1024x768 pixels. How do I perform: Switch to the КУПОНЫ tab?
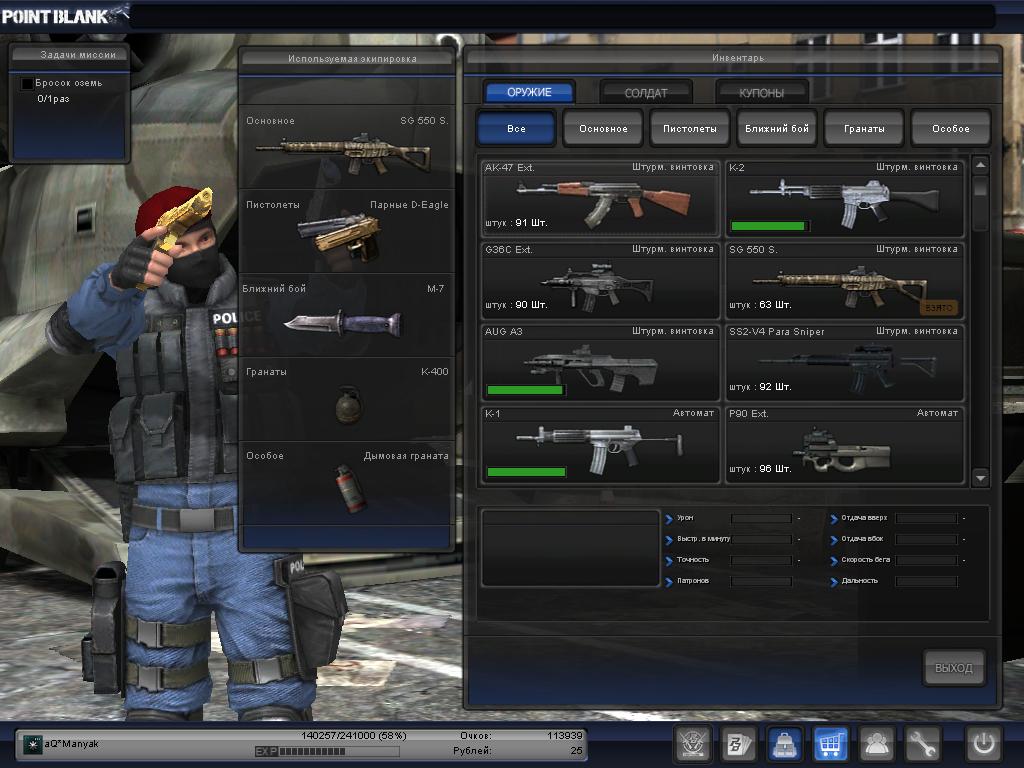[x=761, y=93]
